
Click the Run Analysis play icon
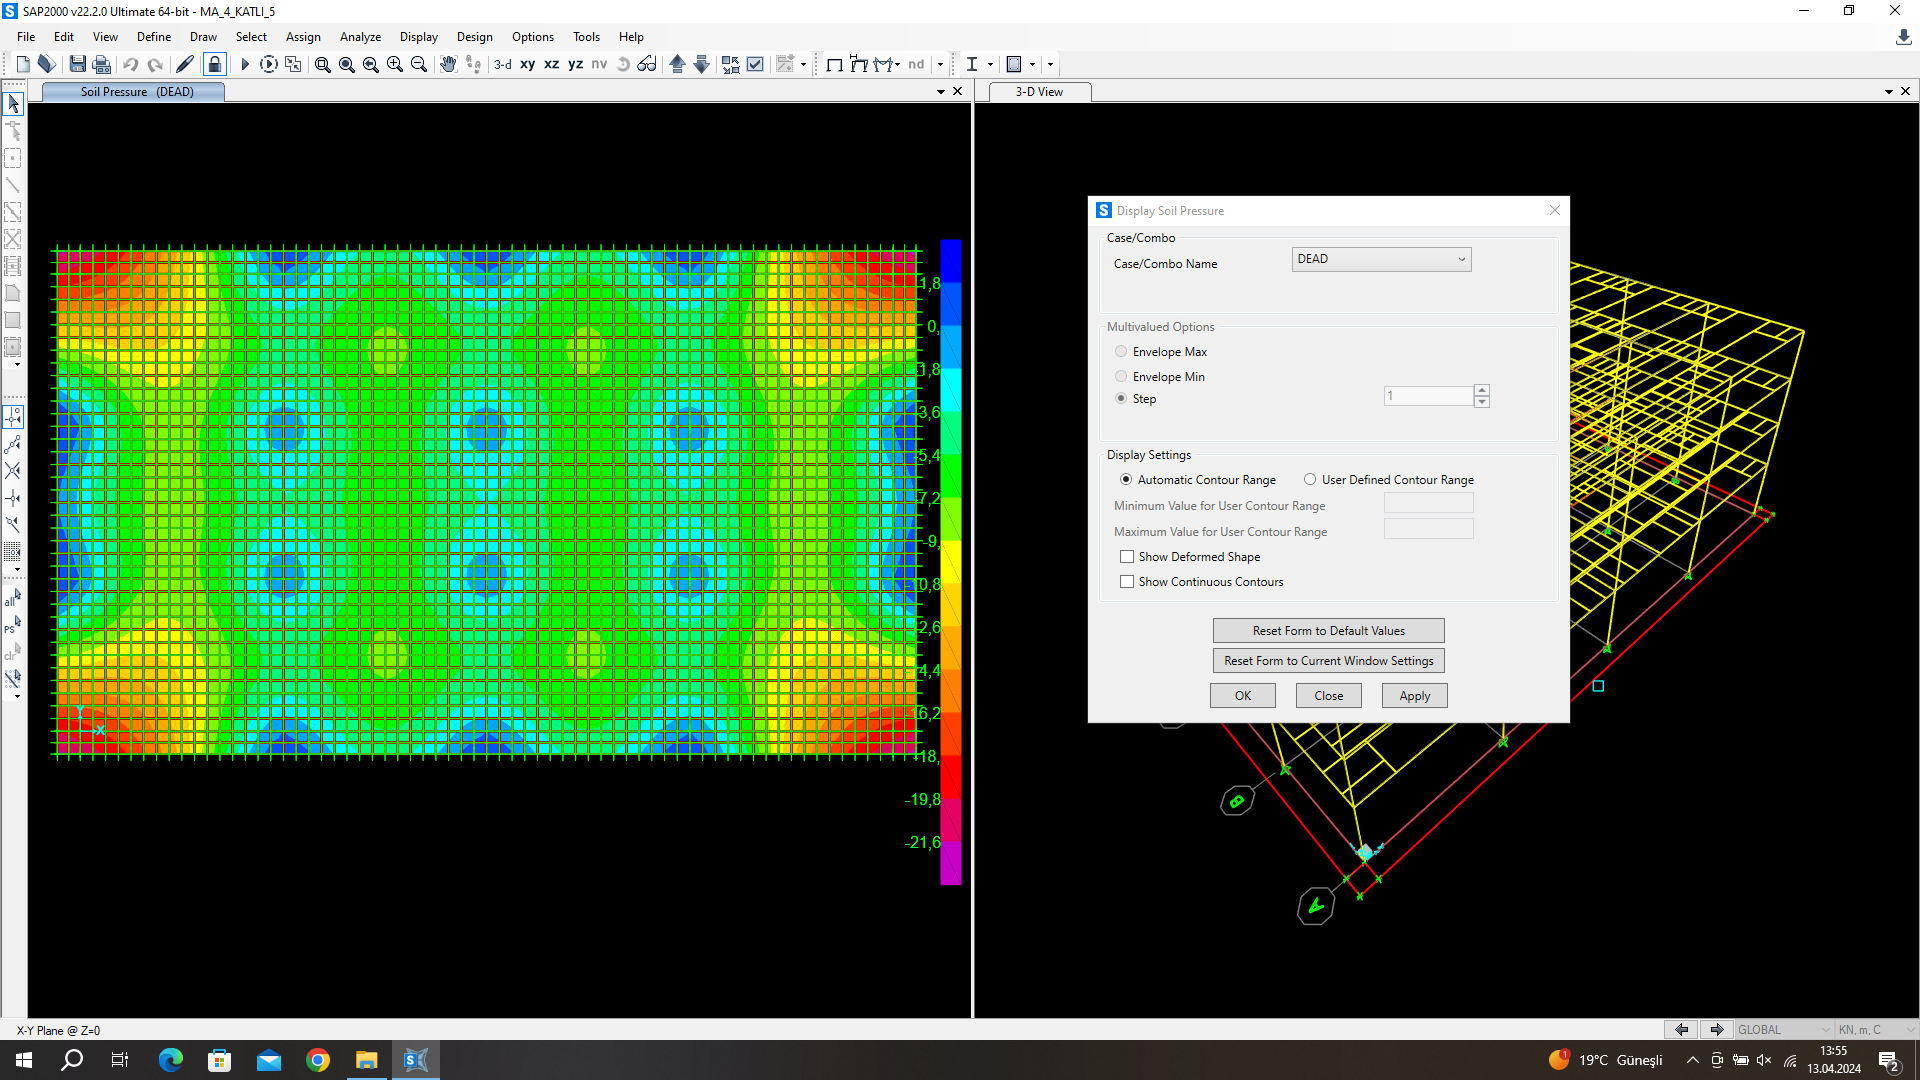pyautogui.click(x=244, y=64)
